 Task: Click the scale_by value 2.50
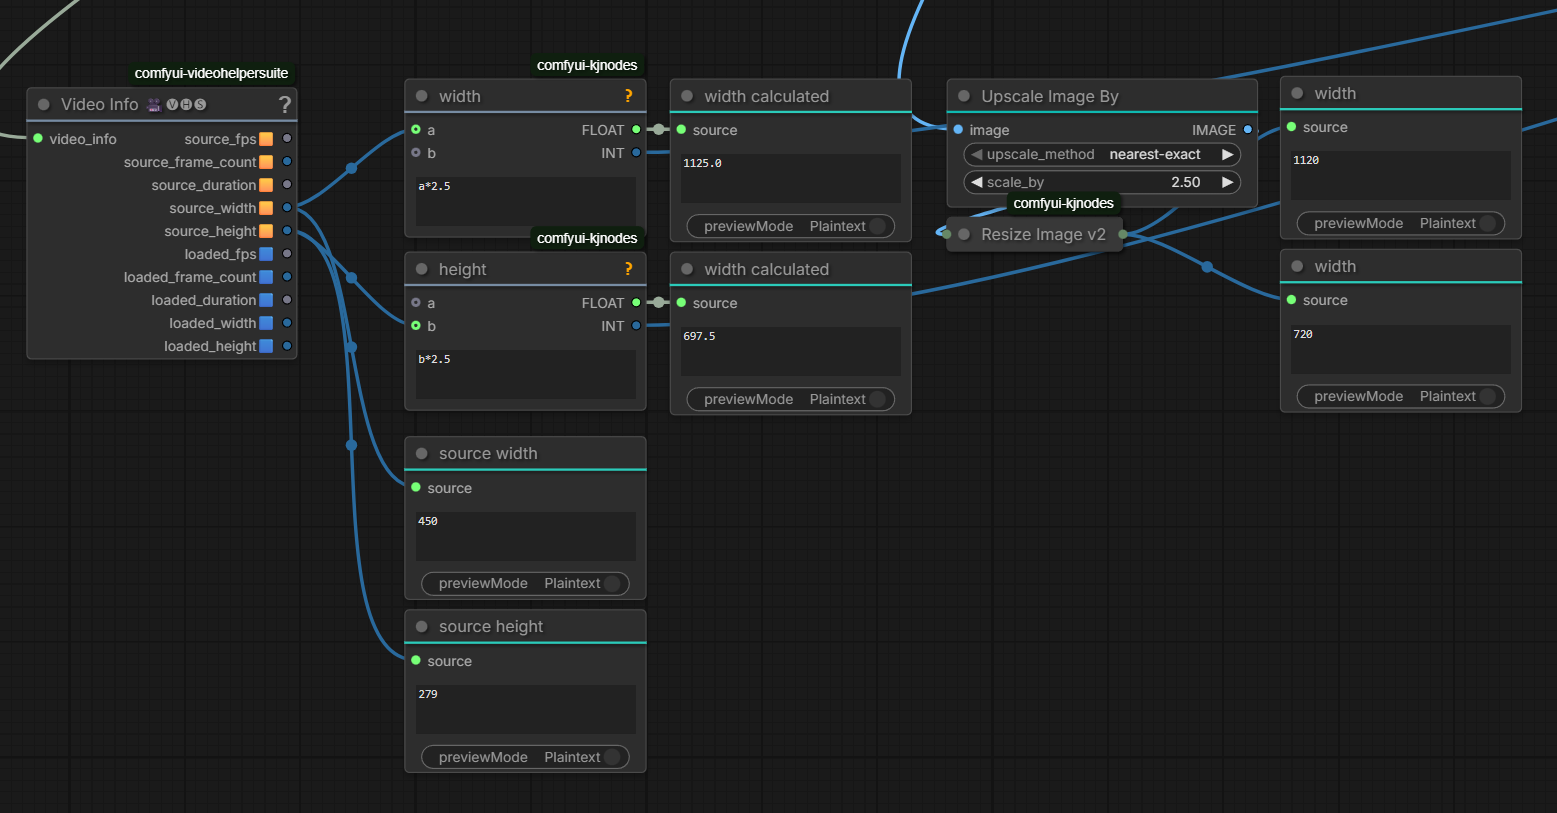[x=1186, y=182]
